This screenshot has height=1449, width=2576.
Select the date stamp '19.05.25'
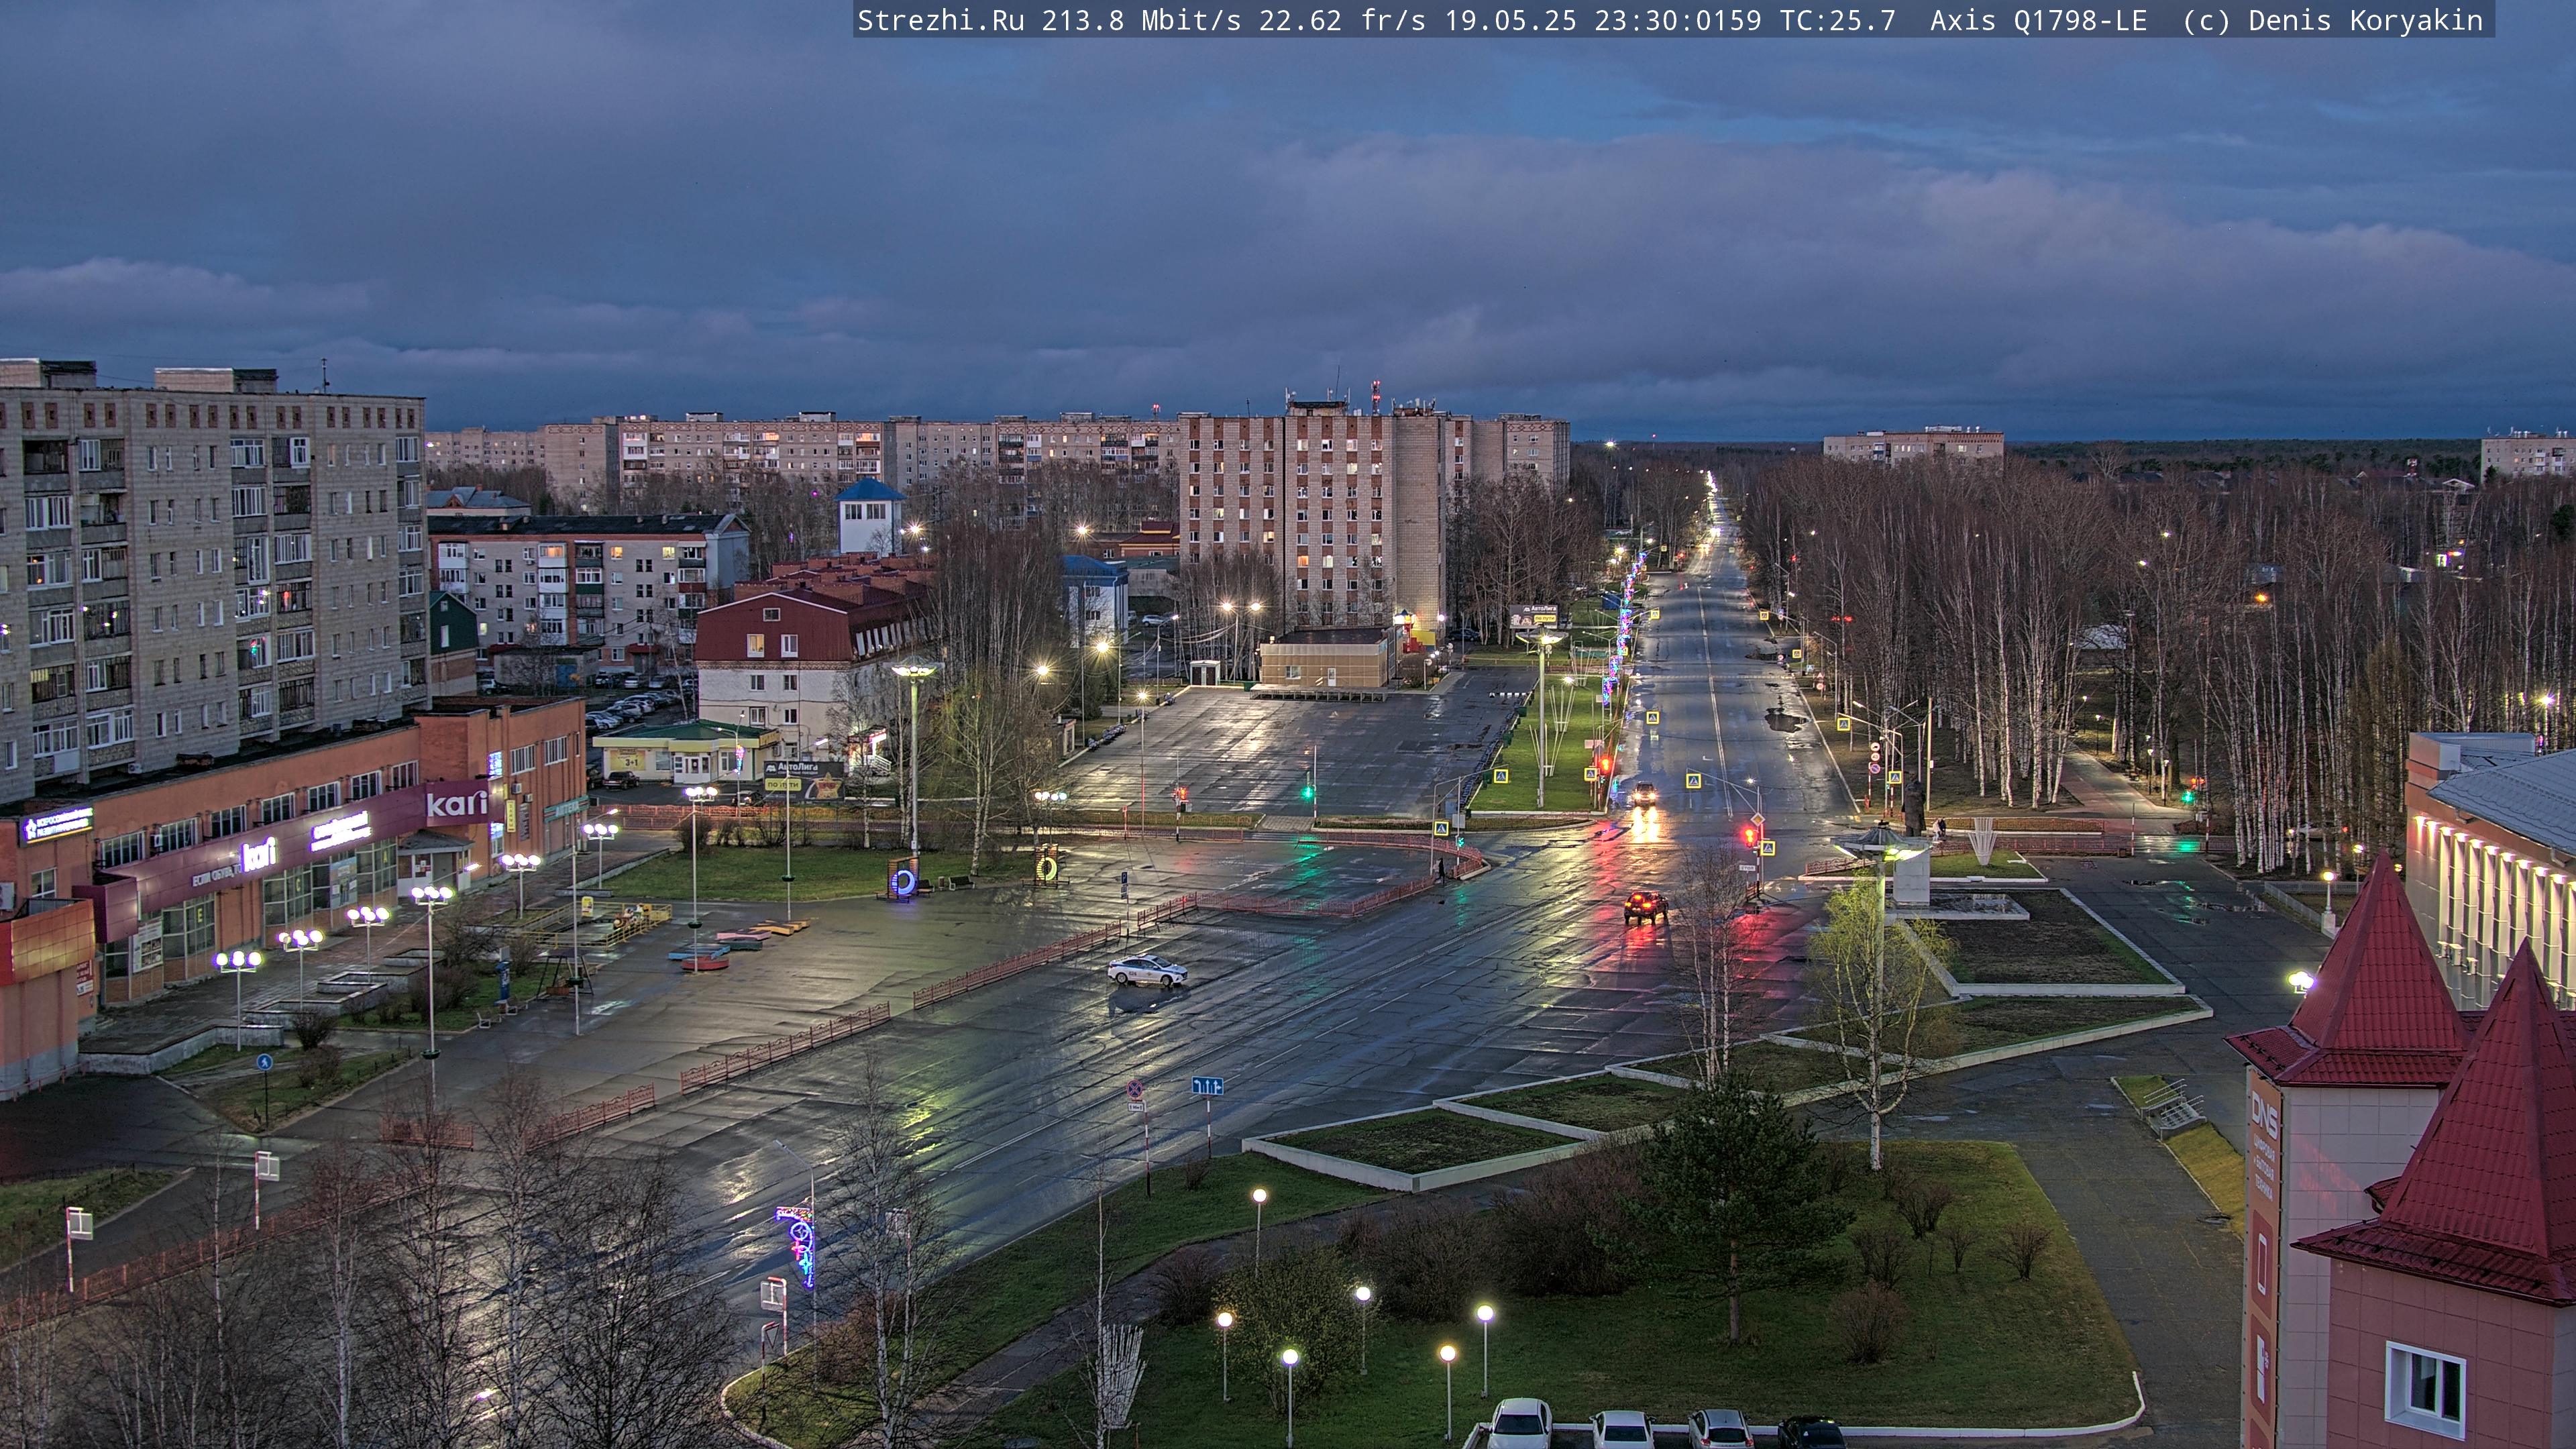tap(1510, 21)
